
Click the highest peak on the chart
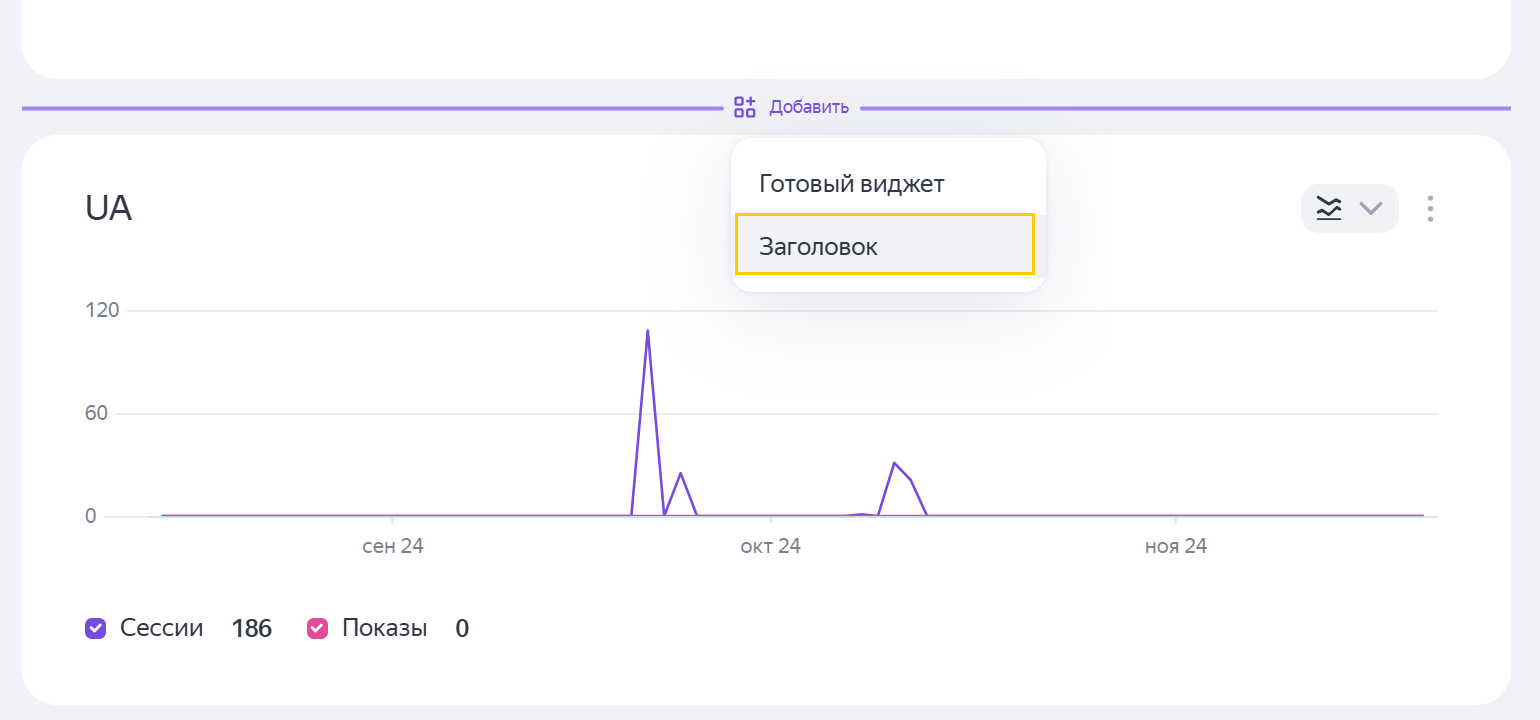(x=648, y=331)
